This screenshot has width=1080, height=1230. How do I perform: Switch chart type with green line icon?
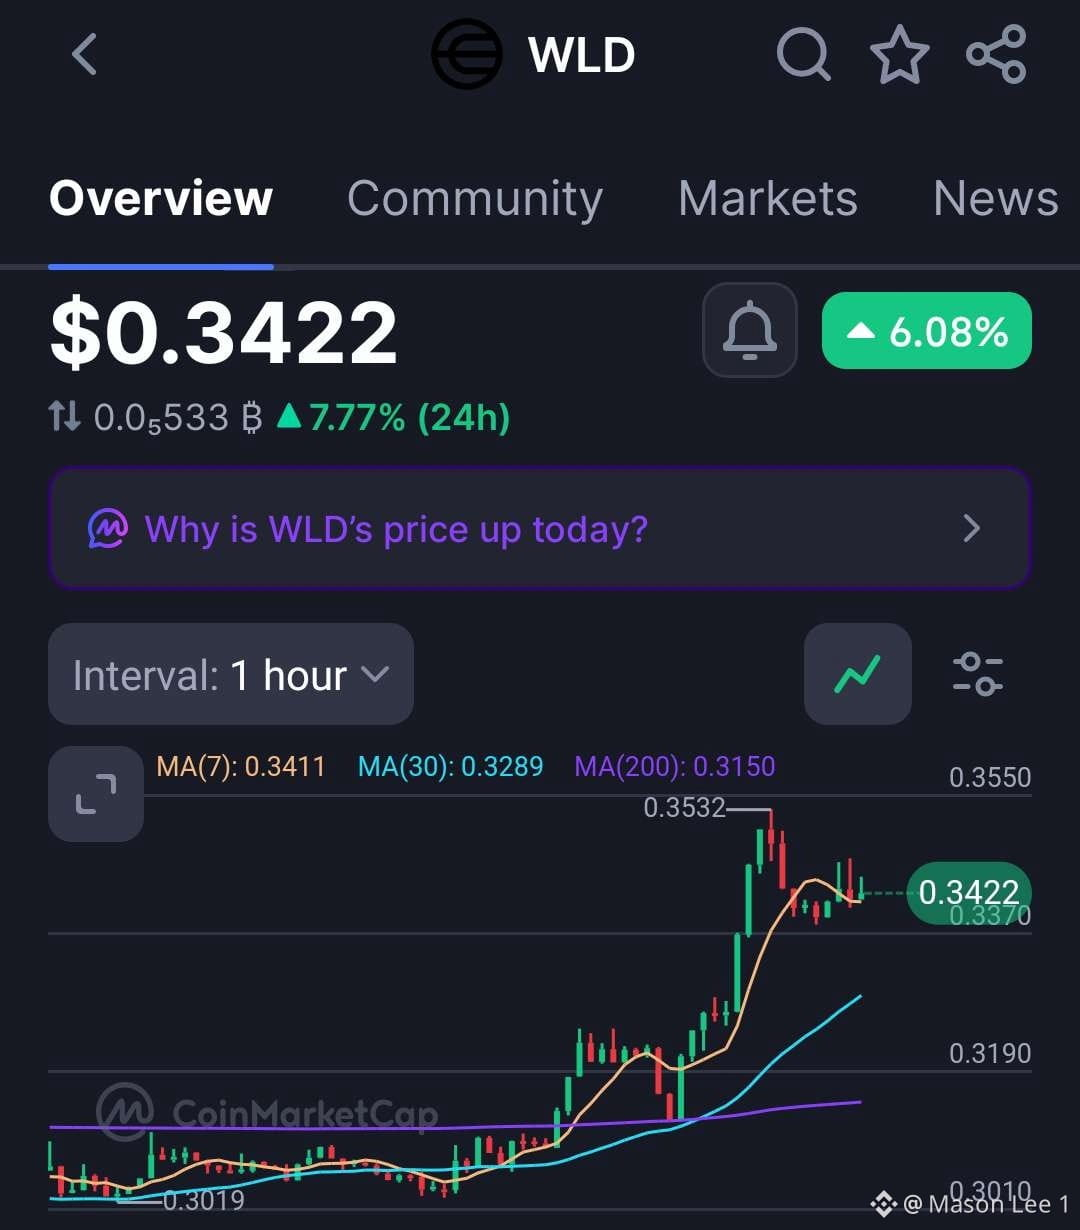[x=858, y=674]
